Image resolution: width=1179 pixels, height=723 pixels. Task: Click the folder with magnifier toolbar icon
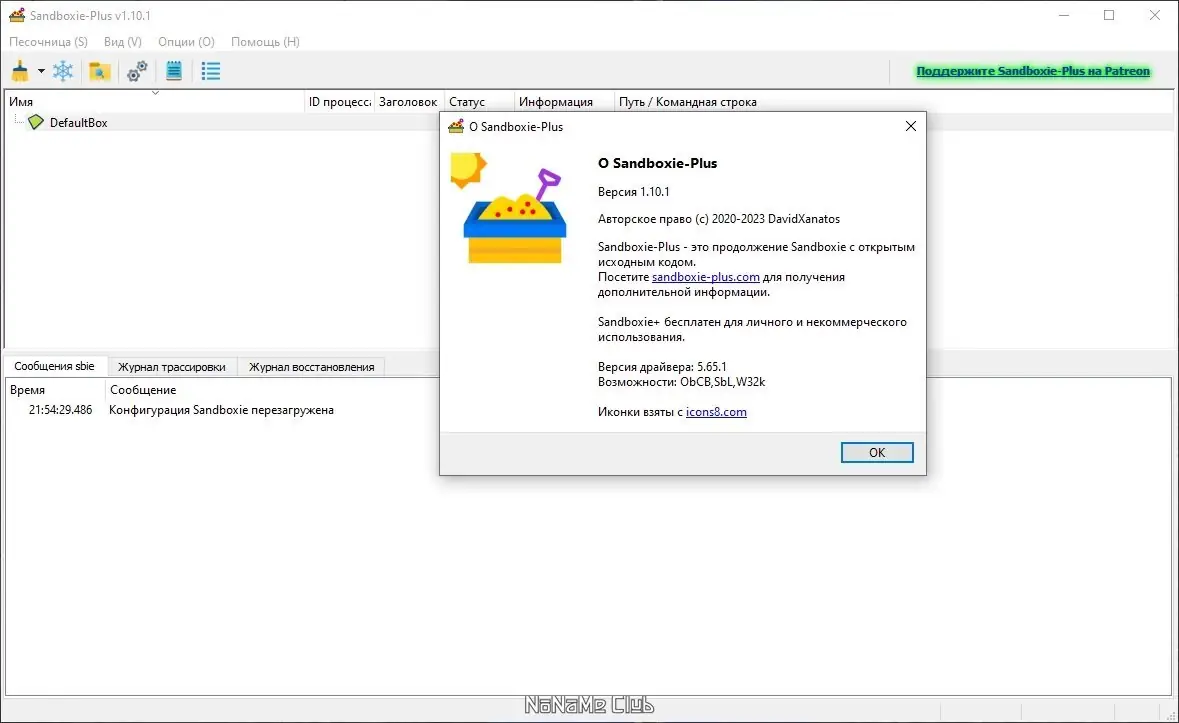click(99, 71)
